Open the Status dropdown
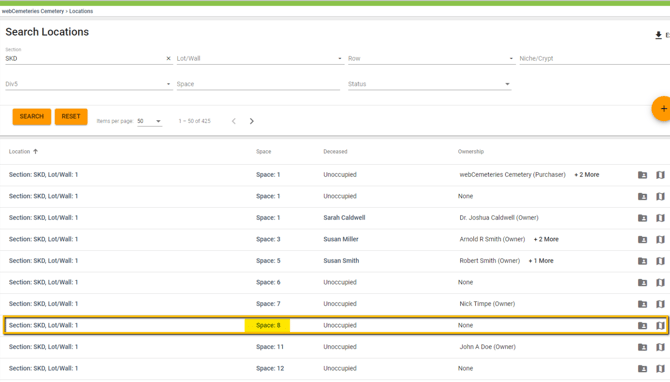 (x=429, y=84)
